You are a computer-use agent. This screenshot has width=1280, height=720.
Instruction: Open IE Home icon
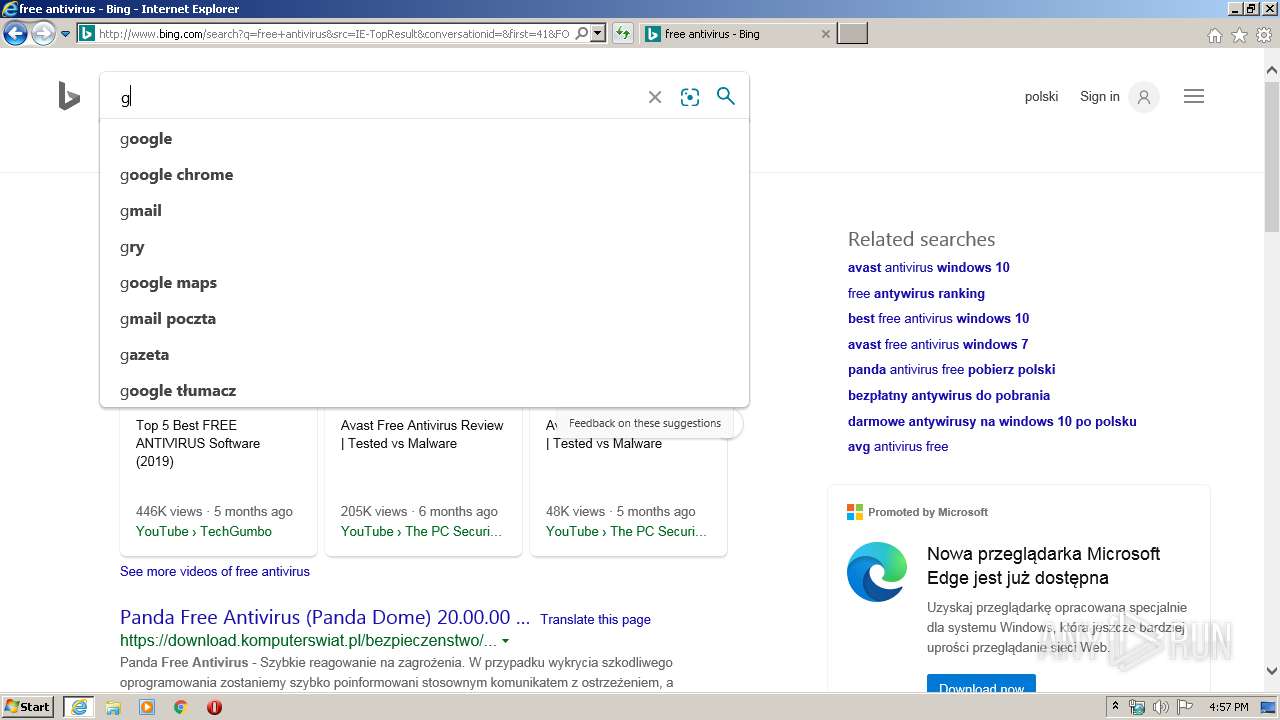pos(1215,35)
